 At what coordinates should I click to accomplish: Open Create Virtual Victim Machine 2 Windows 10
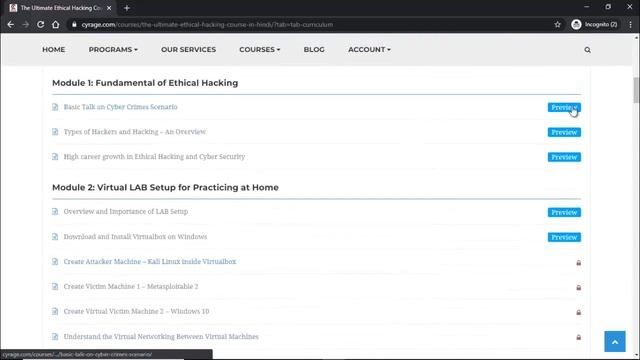[x=136, y=311]
